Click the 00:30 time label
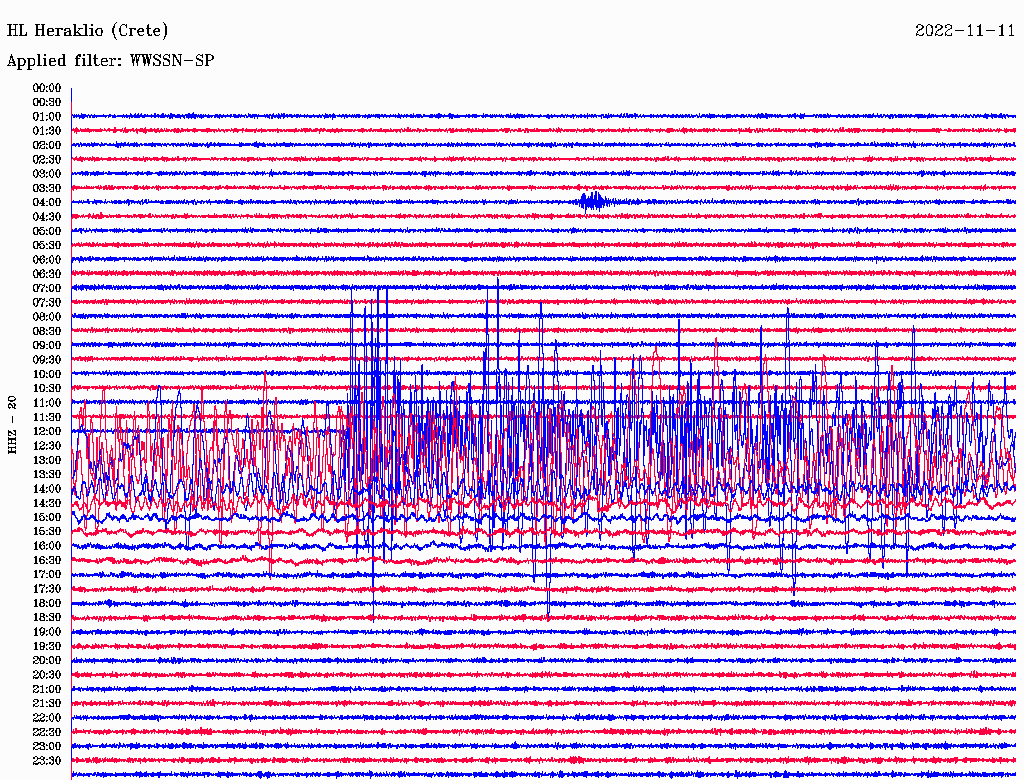 (x=47, y=102)
